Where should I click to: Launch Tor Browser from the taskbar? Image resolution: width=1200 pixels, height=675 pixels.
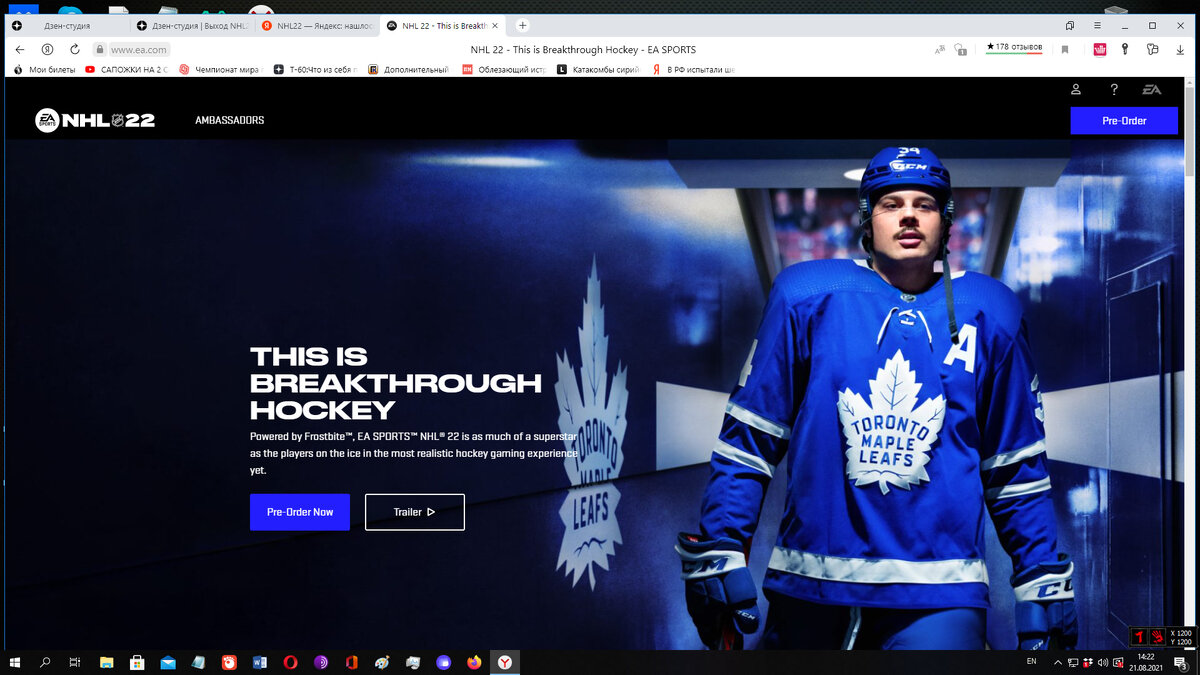(321, 662)
